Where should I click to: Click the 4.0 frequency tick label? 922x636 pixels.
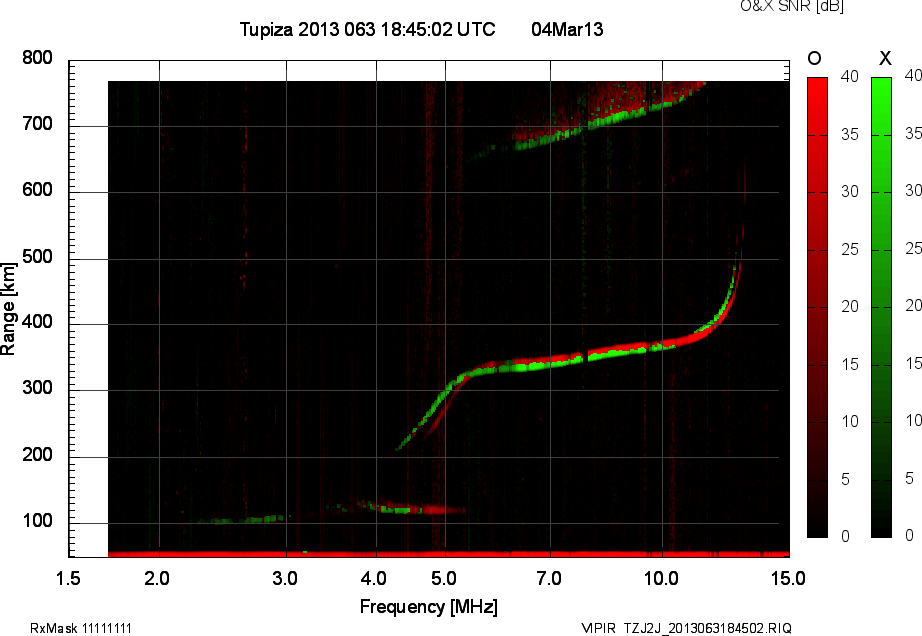click(374, 578)
